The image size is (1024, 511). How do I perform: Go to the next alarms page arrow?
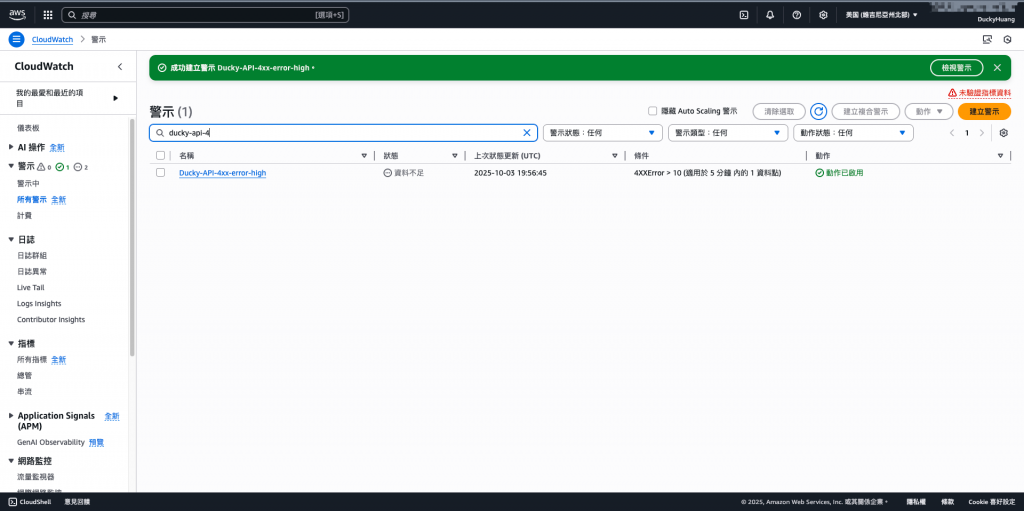pyautogui.click(x=981, y=133)
